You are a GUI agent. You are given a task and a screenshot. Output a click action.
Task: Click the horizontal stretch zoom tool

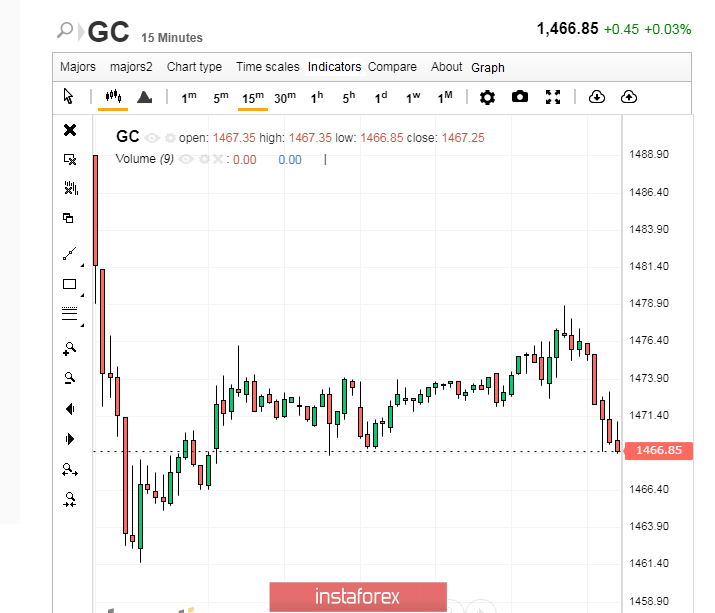tap(70, 470)
